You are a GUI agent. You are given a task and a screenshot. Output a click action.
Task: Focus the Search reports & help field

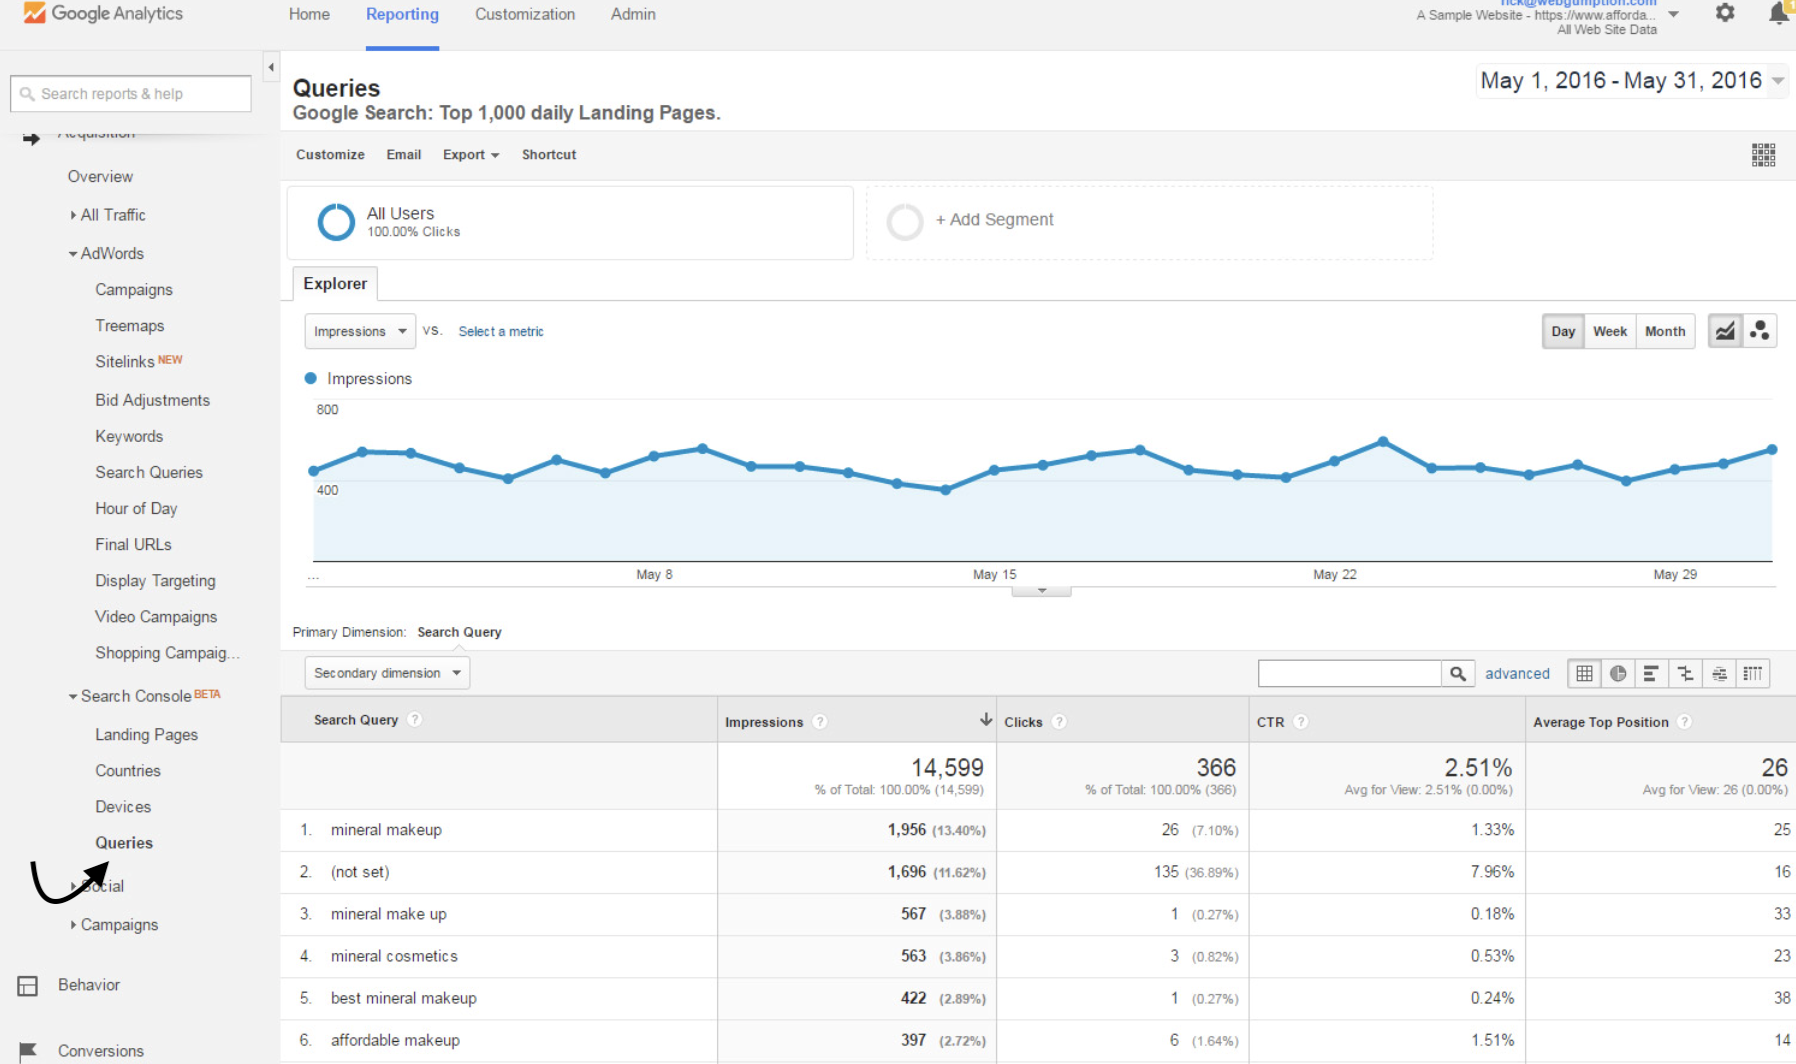[x=131, y=94]
